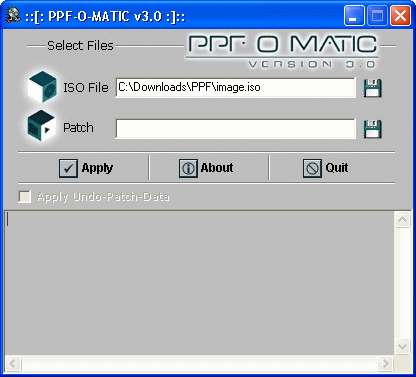Minimize the PPF-O-MATIC window
The height and width of the screenshot is (377, 416).
(354, 16)
